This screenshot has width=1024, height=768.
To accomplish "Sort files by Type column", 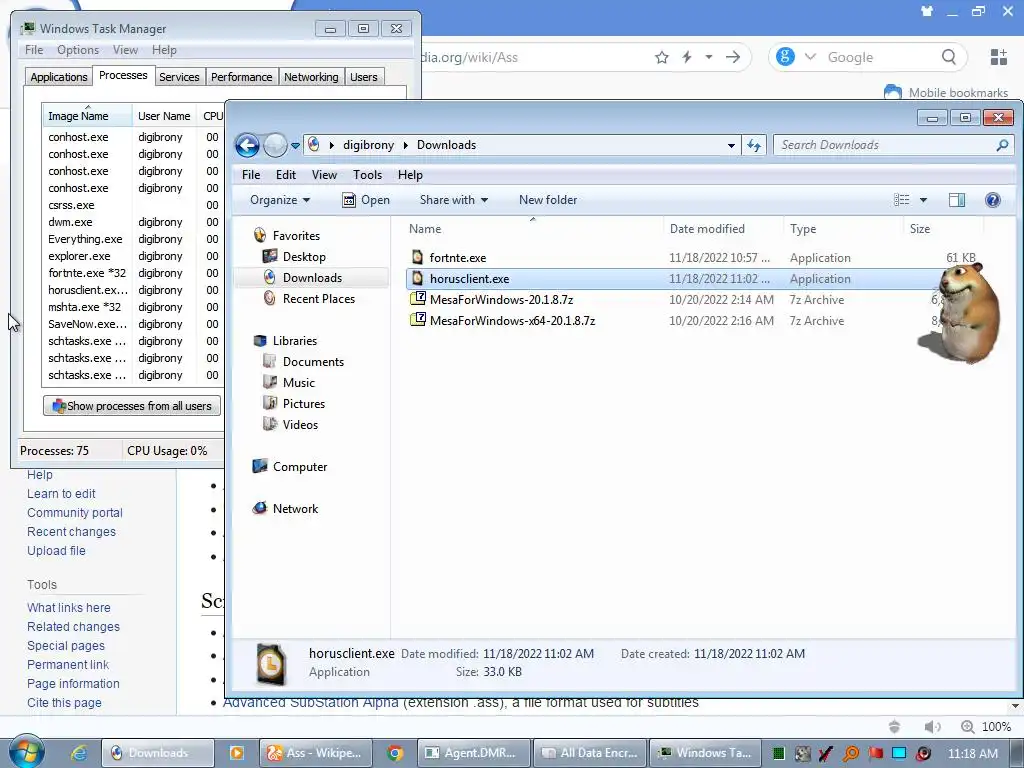I will (x=803, y=229).
